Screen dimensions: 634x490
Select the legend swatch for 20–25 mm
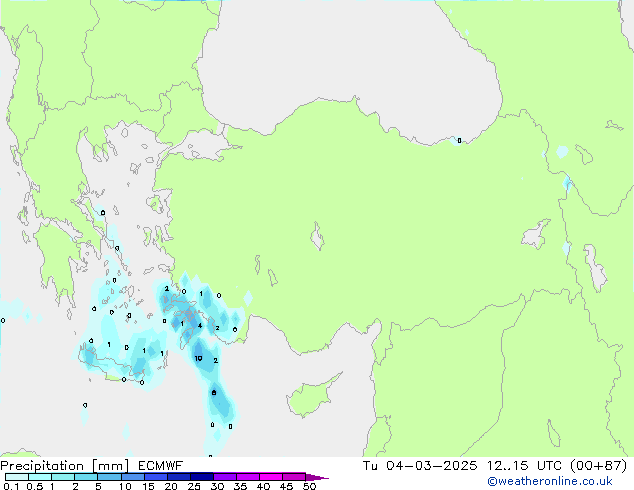pyautogui.click(x=178, y=477)
